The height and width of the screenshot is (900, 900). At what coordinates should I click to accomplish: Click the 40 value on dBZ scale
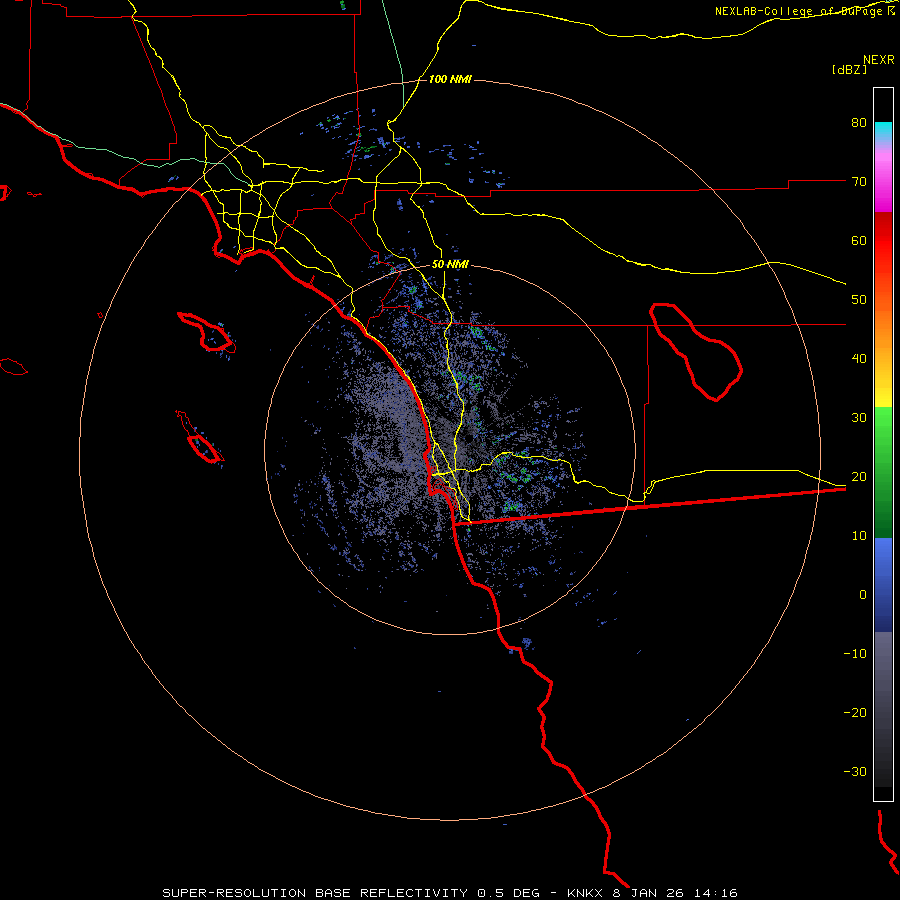coord(859,359)
